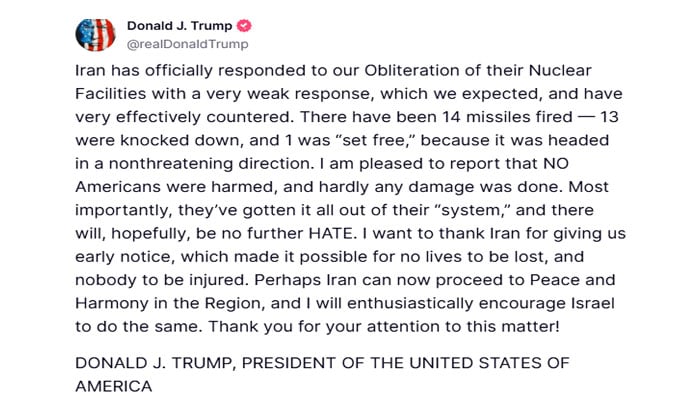Click the phrase "14 missiles fired"
Viewport: 700px width, 400px height.
[507, 117]
